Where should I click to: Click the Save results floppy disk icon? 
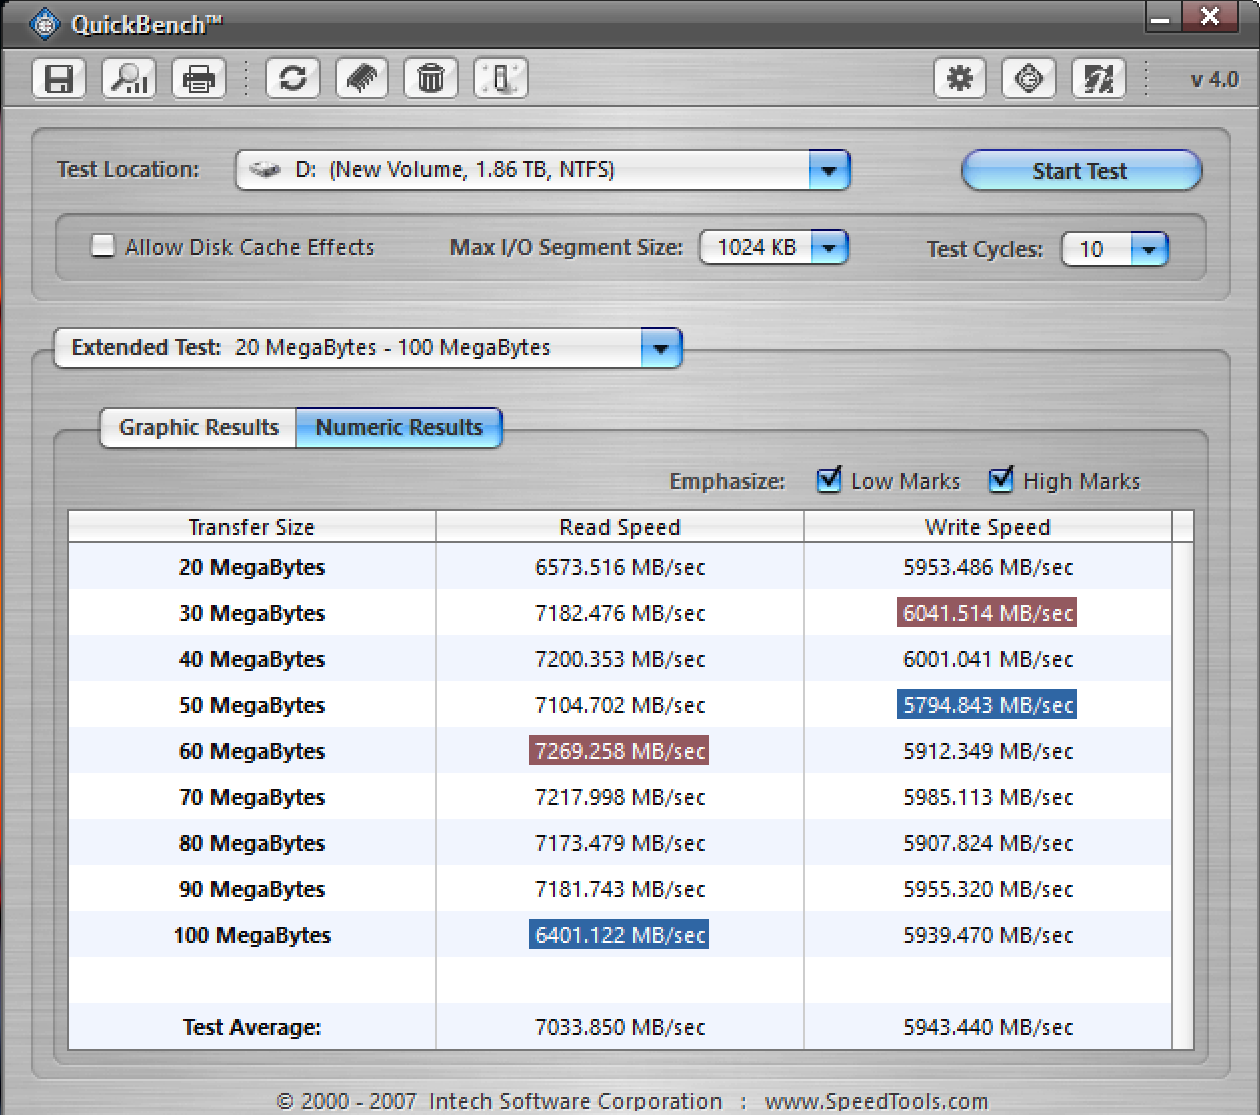tap(59, 78)
